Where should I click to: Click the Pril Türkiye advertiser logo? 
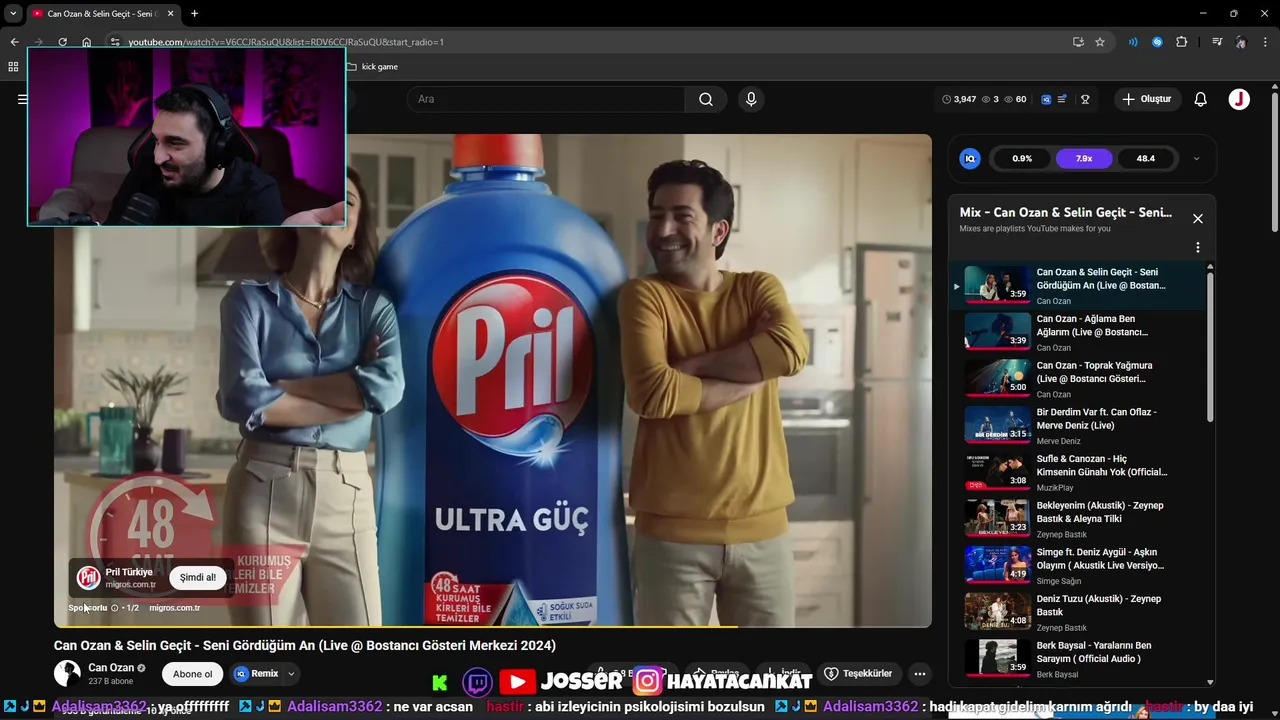pos(88,577)
